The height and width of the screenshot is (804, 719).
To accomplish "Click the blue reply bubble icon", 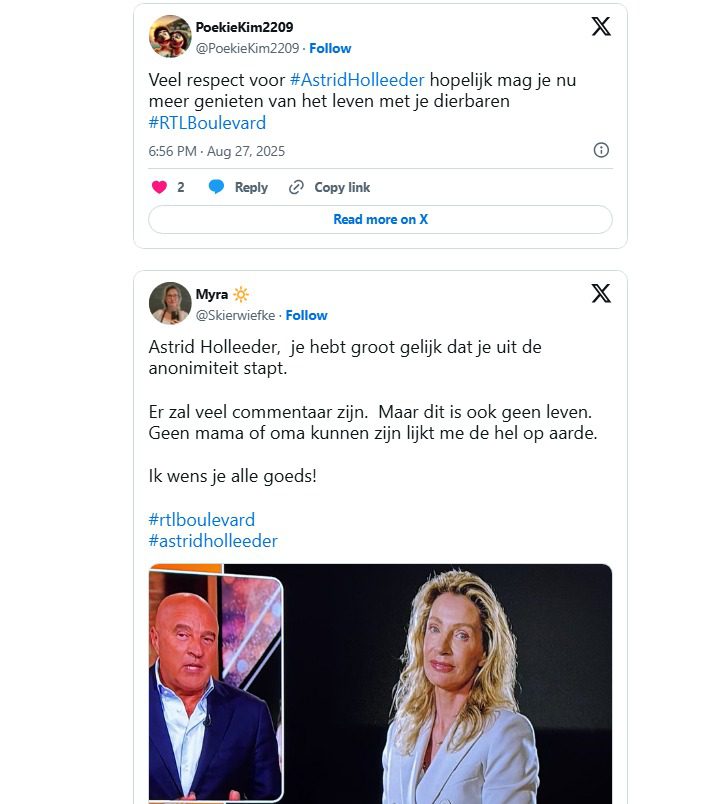I will point(216,187).
